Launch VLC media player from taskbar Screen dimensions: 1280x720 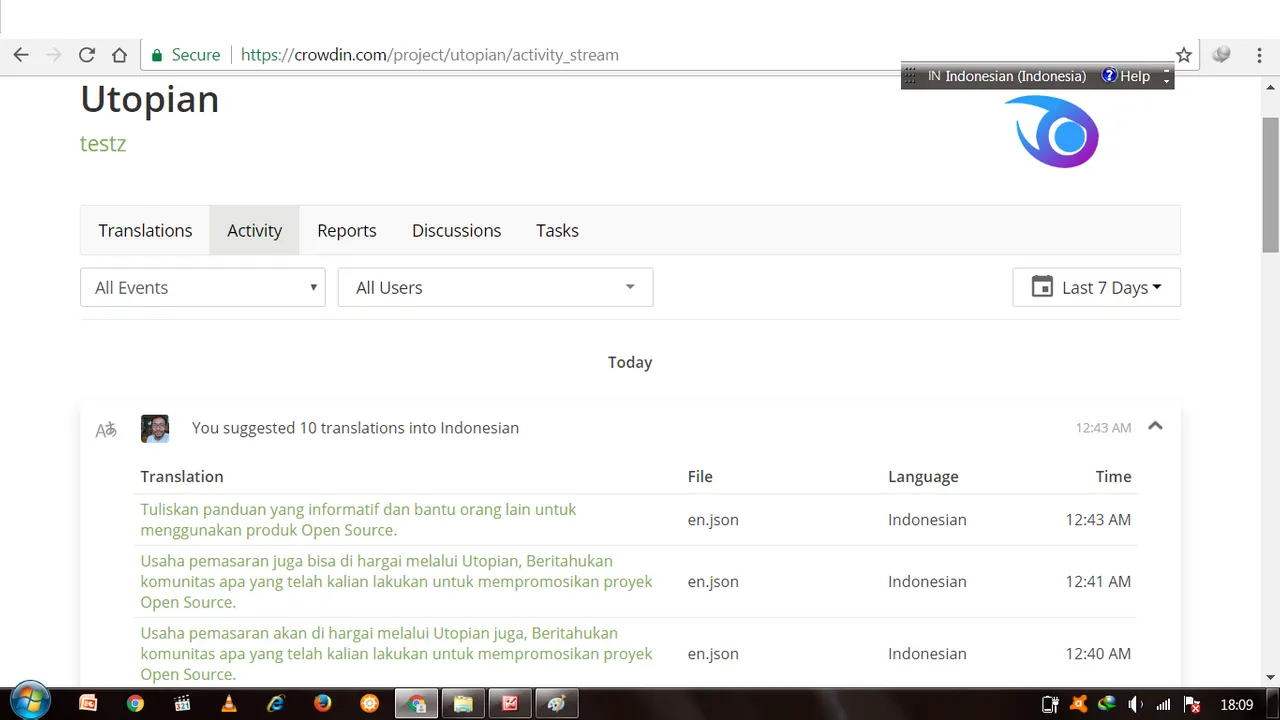tap(229, 704)
